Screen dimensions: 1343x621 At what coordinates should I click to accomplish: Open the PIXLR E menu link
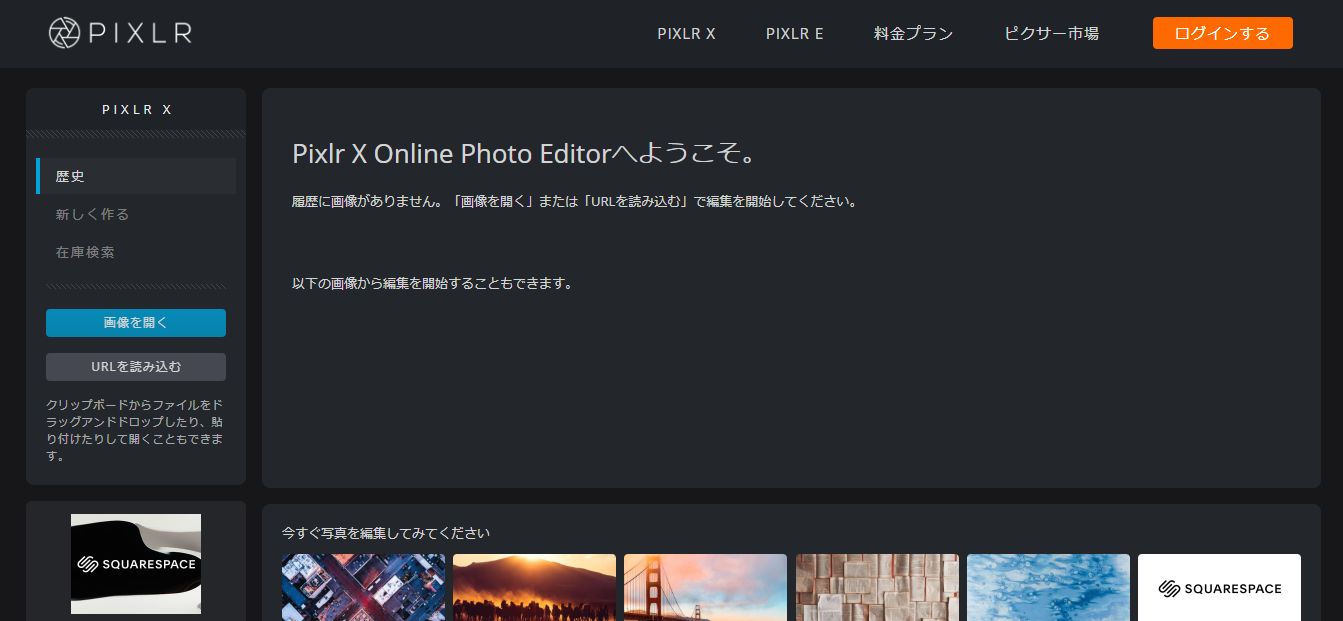795,33
